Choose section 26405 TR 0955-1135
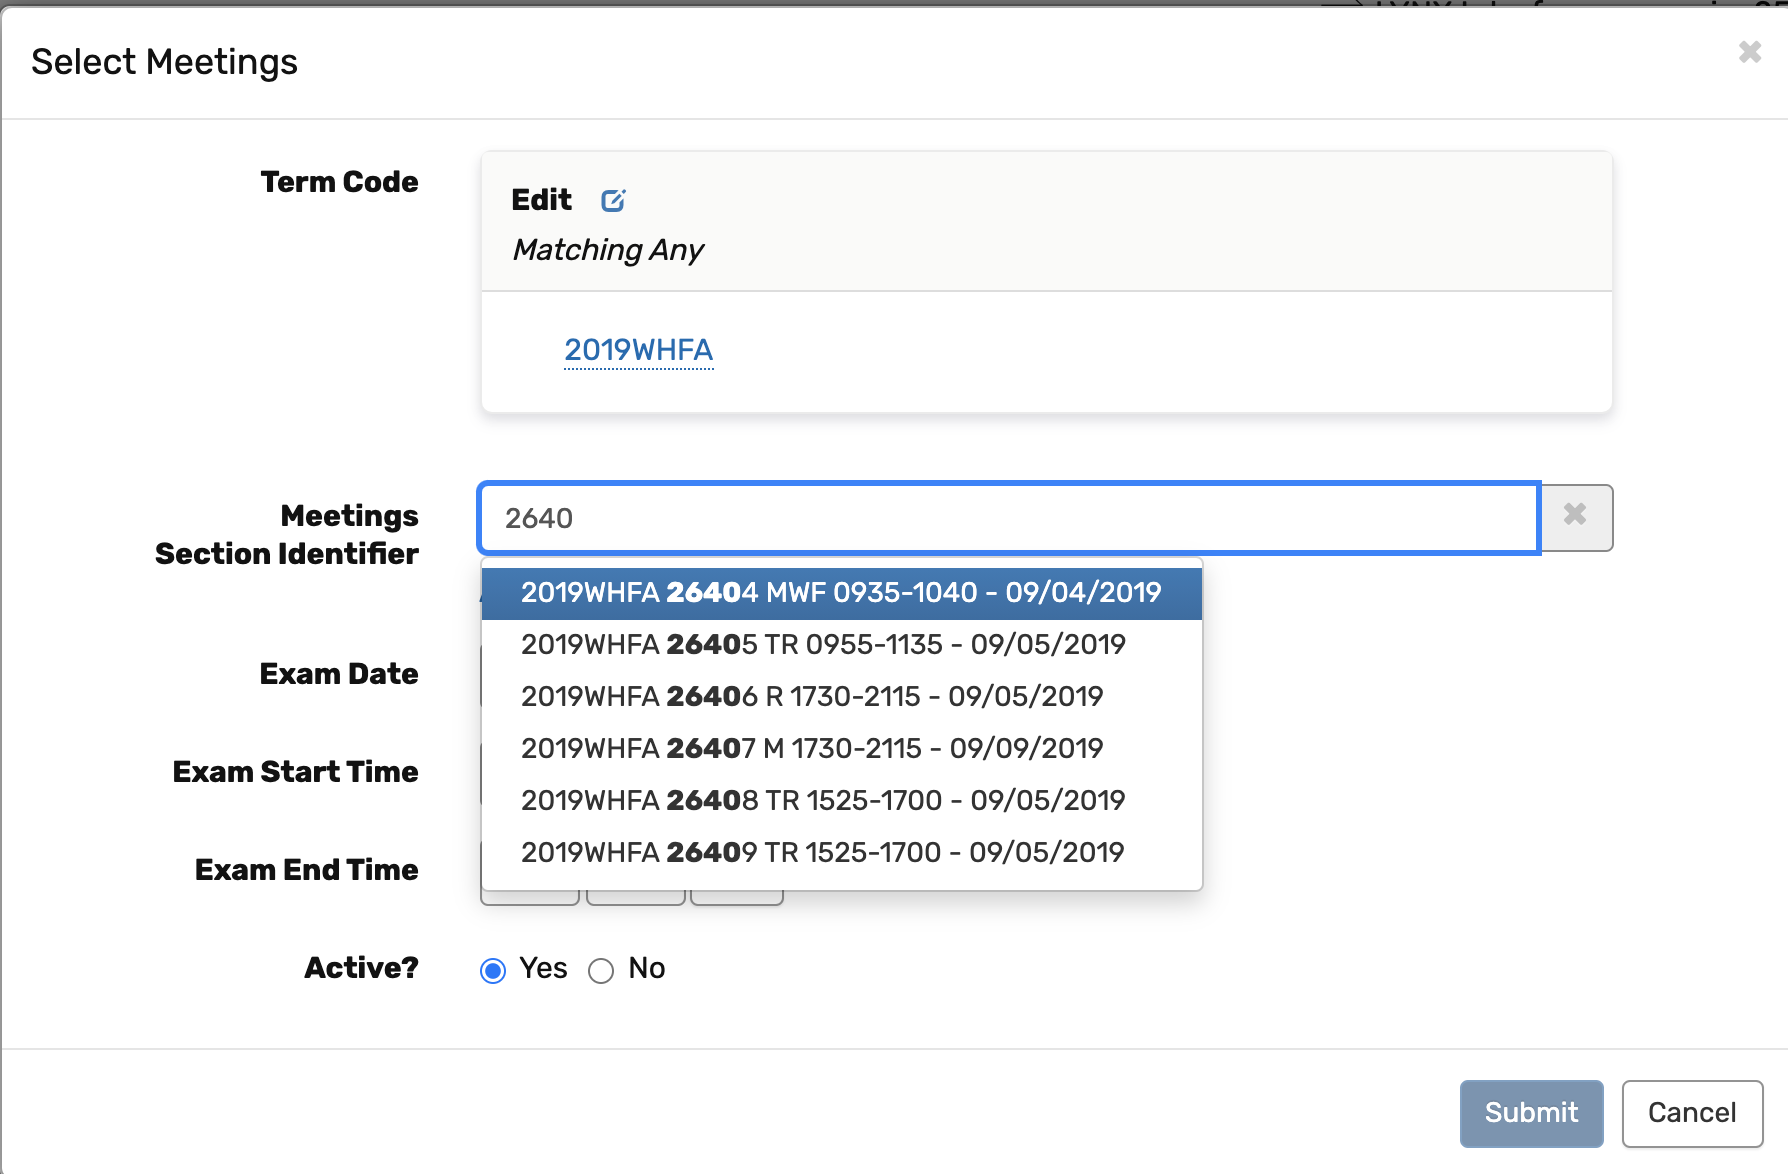Screen dimensions: 1788x1174 tap(822, 645)
